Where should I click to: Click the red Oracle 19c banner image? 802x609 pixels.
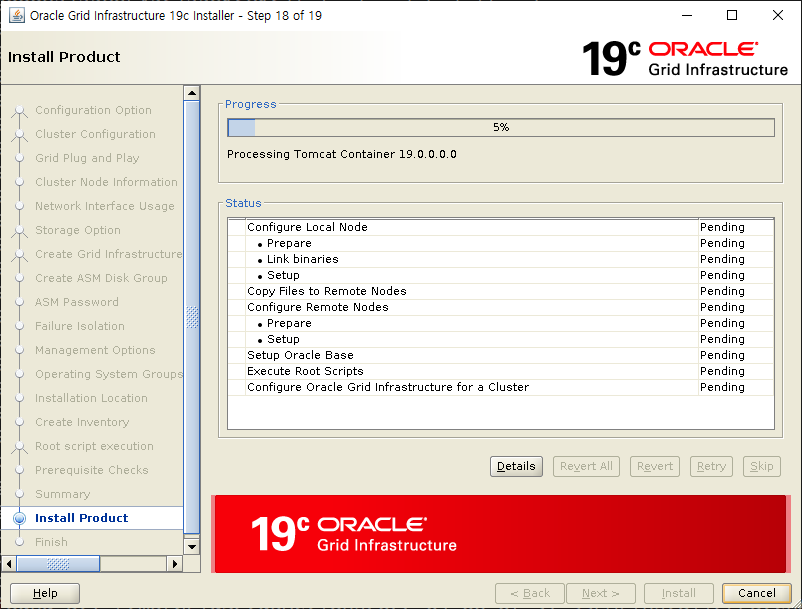click(x=500, y=534)
